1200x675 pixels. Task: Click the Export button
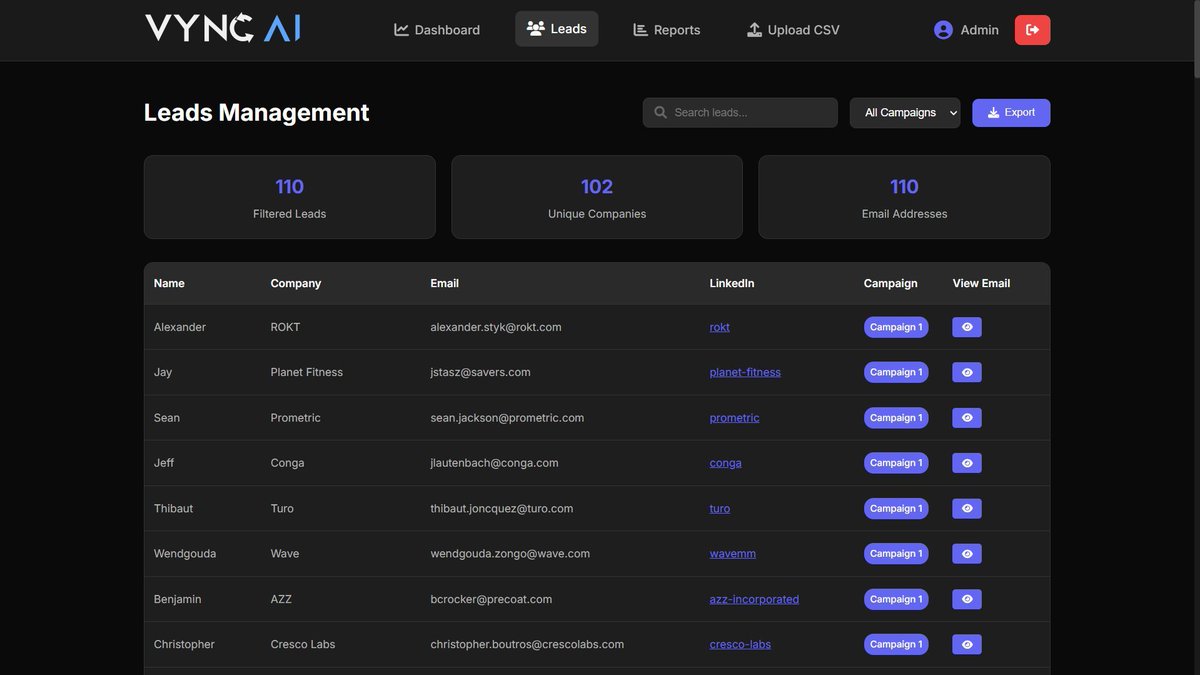1011,110
